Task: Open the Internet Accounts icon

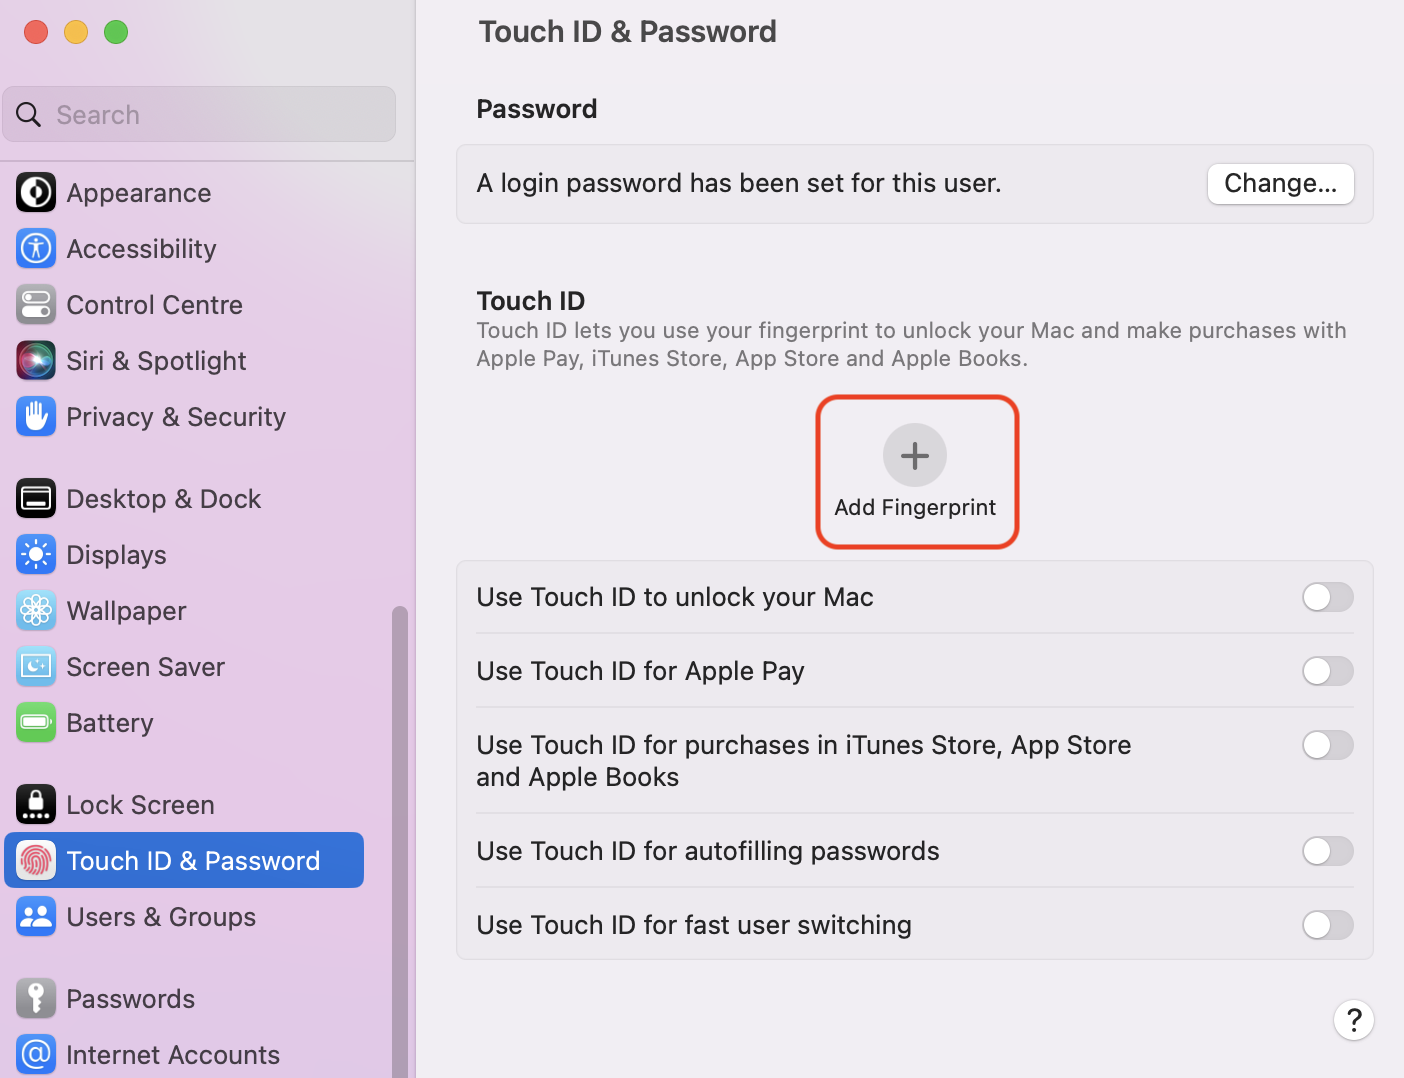Action: [x=36, y=1055]
